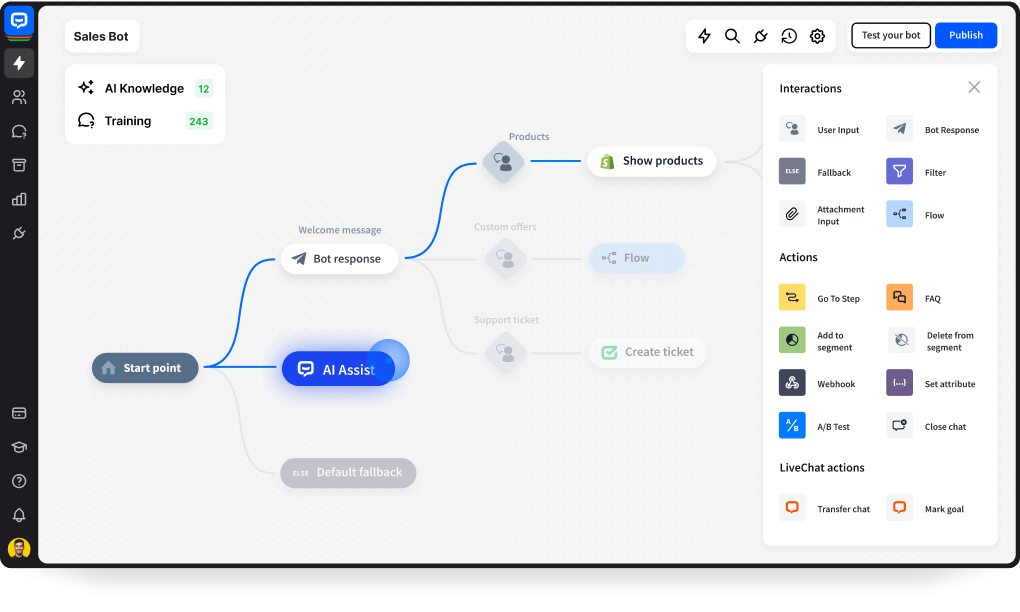Viewport: 1020px width, 612px height.
Task: Click the notifications bell in the sidebar
Action: point(20,514)
